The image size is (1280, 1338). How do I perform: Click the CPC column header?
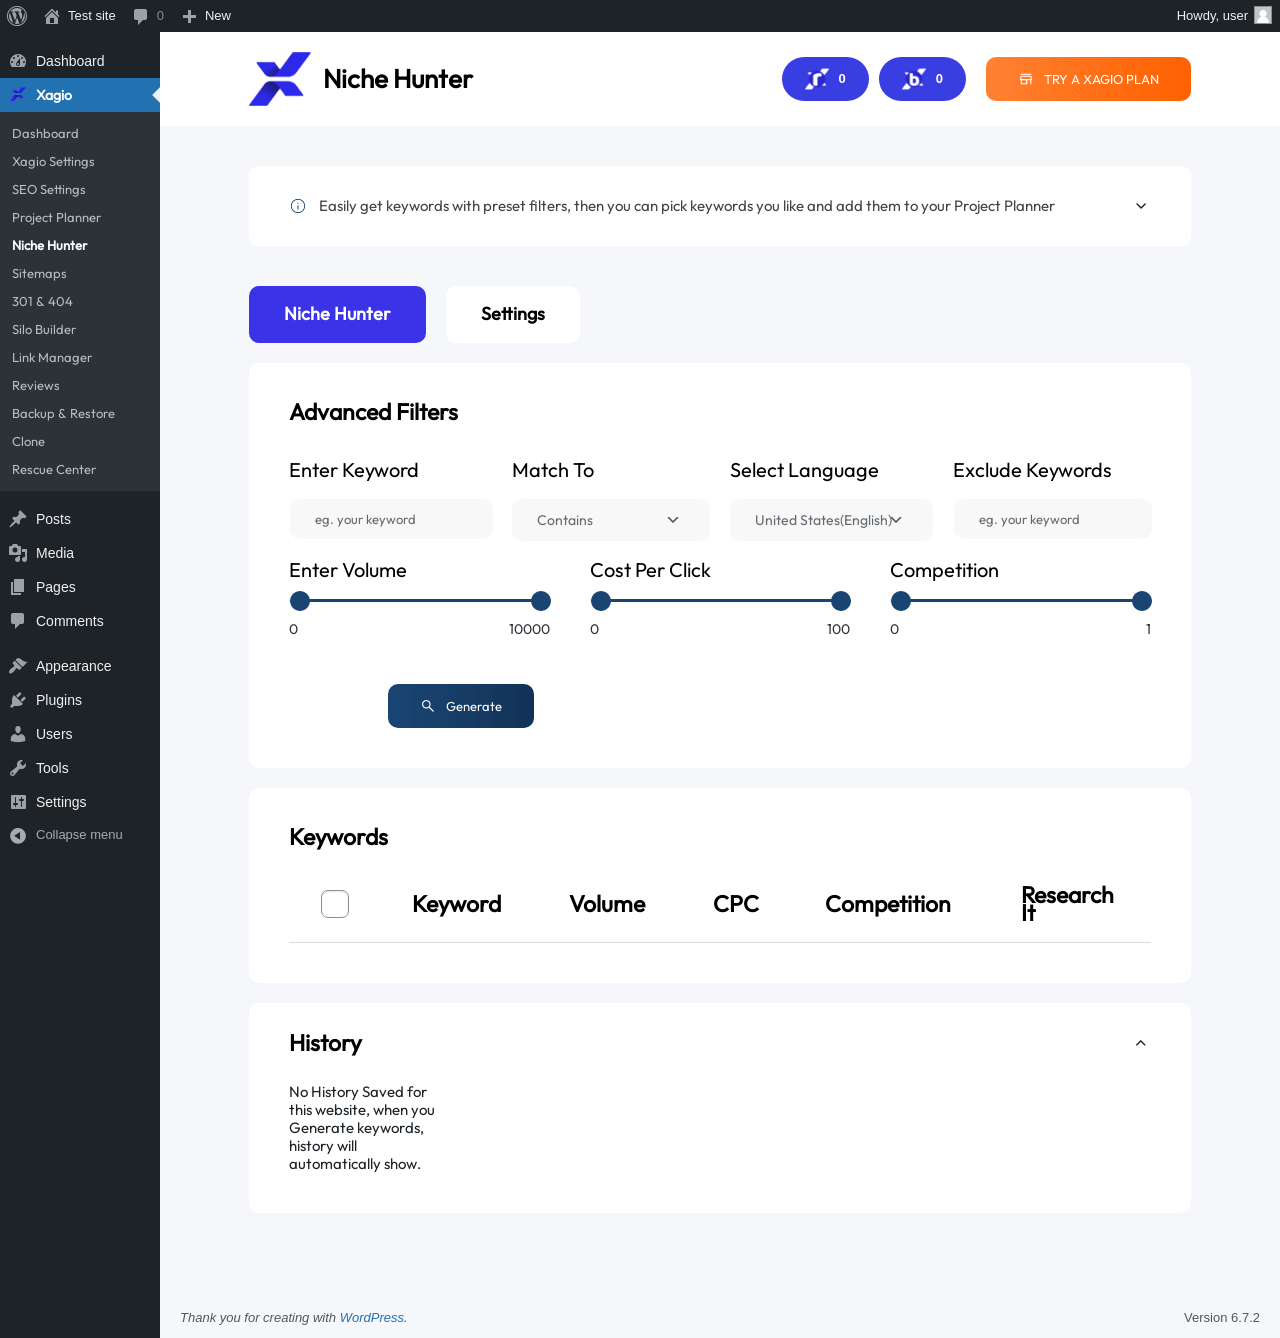pos(736,904)
